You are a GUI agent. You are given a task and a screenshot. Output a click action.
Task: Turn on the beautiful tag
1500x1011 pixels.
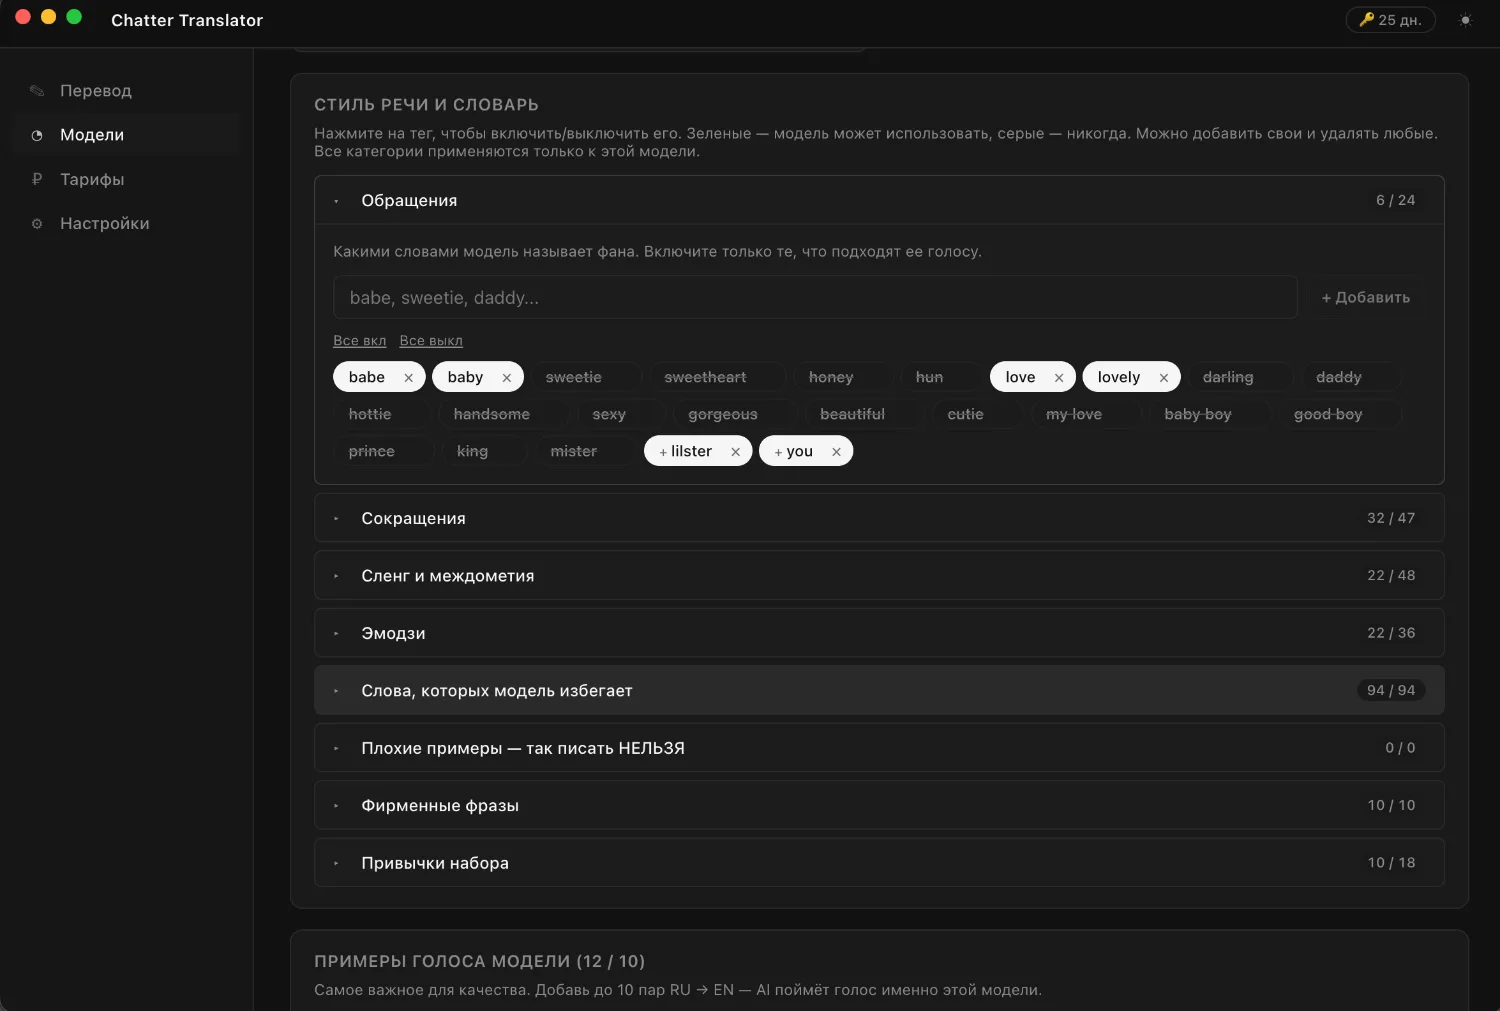tap(864, 414)
